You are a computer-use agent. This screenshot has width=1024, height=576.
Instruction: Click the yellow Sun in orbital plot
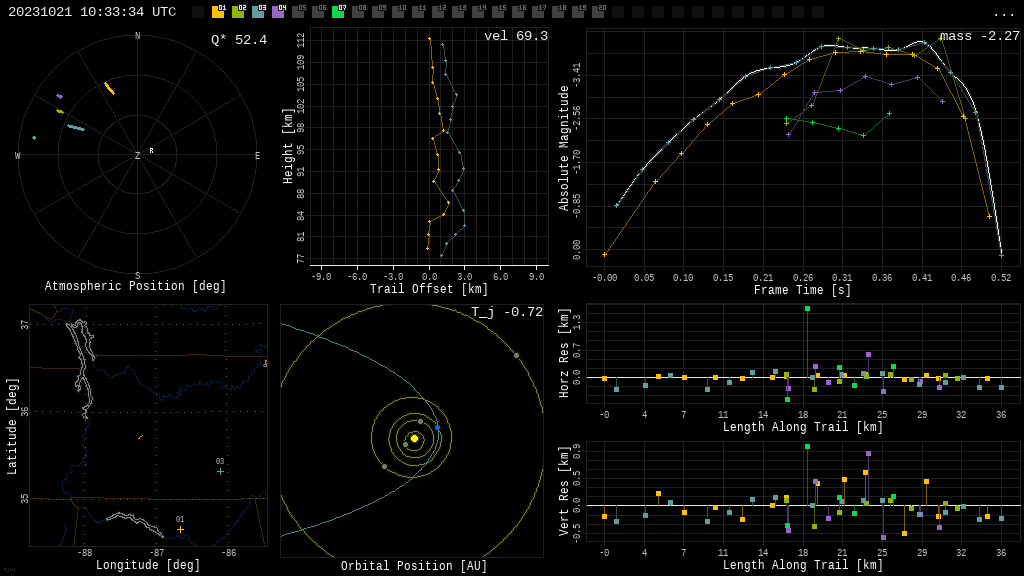point(414,438)
